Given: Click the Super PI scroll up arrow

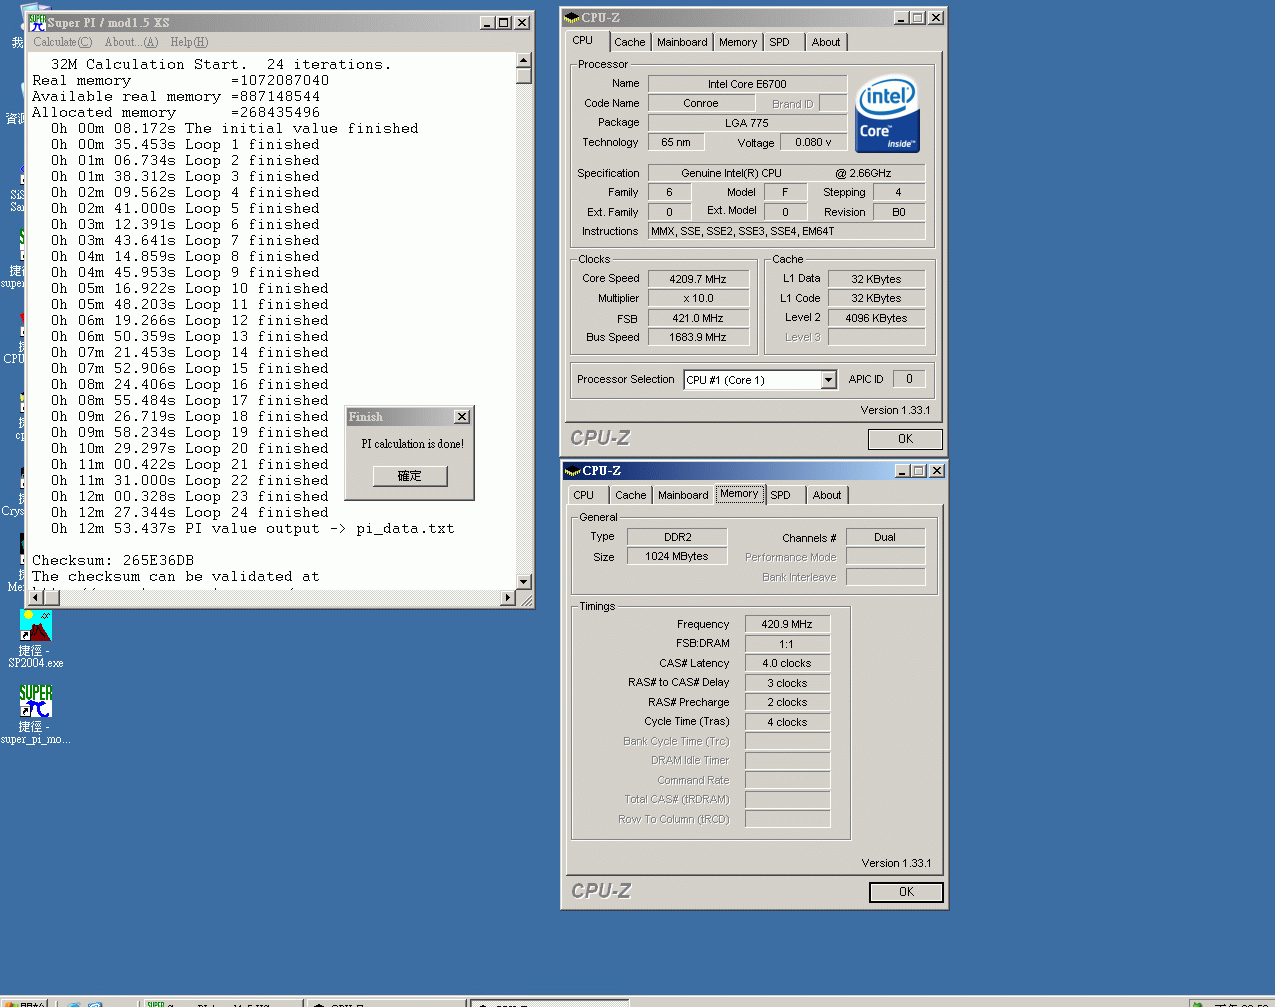Looking at the screenshot, I should tap(524, 60).
